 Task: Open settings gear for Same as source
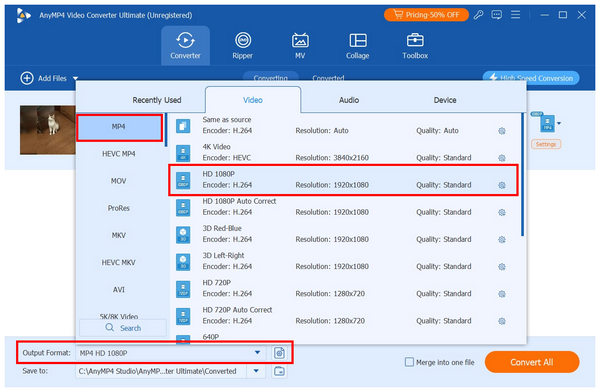point(502,131)
